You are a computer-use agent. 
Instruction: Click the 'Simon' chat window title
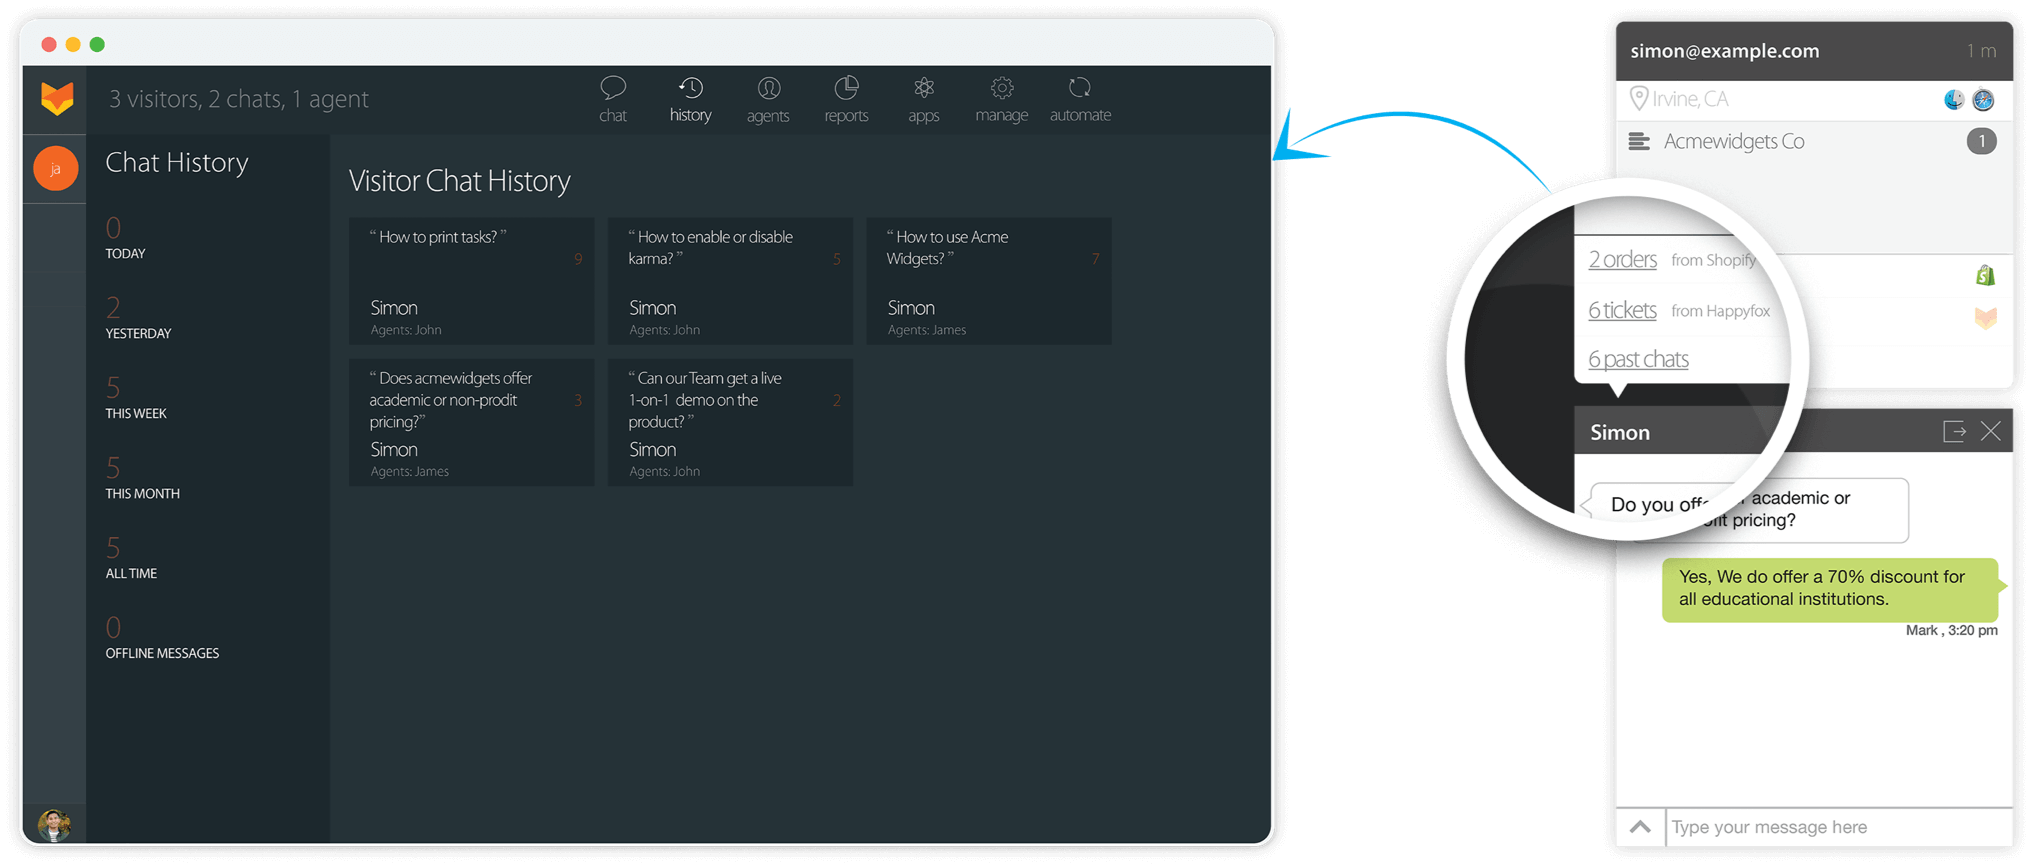pos(1620,432)
